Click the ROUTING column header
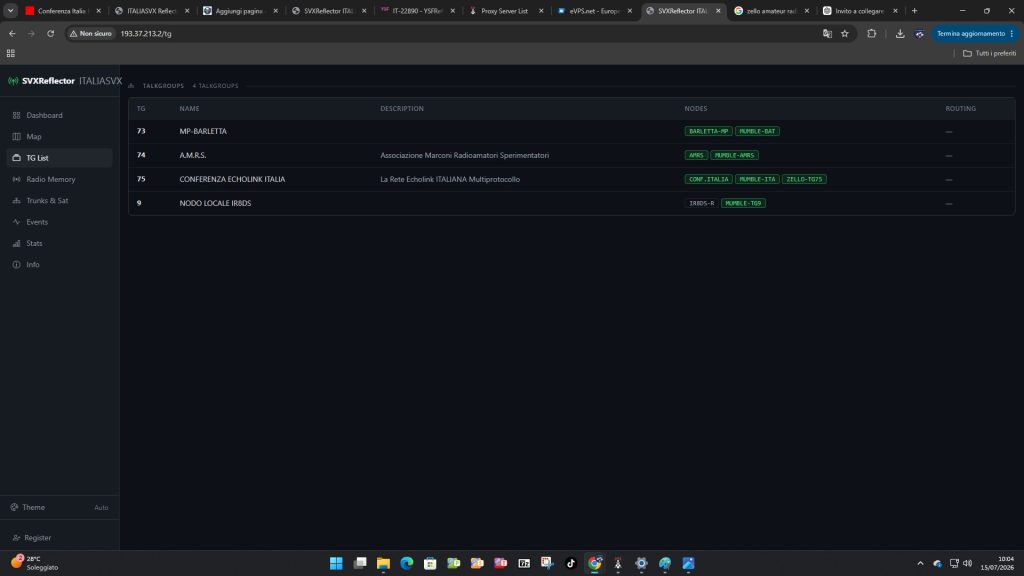The width and height of the screenshot is (1024, 576). pos(960,108)
